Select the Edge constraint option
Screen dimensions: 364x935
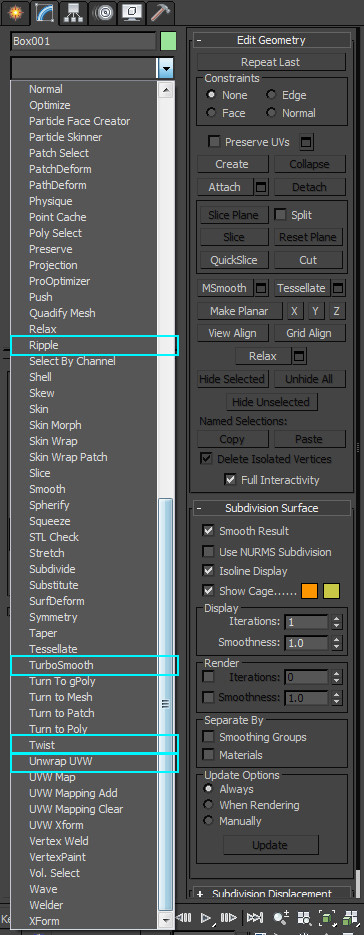coord(272,95)
